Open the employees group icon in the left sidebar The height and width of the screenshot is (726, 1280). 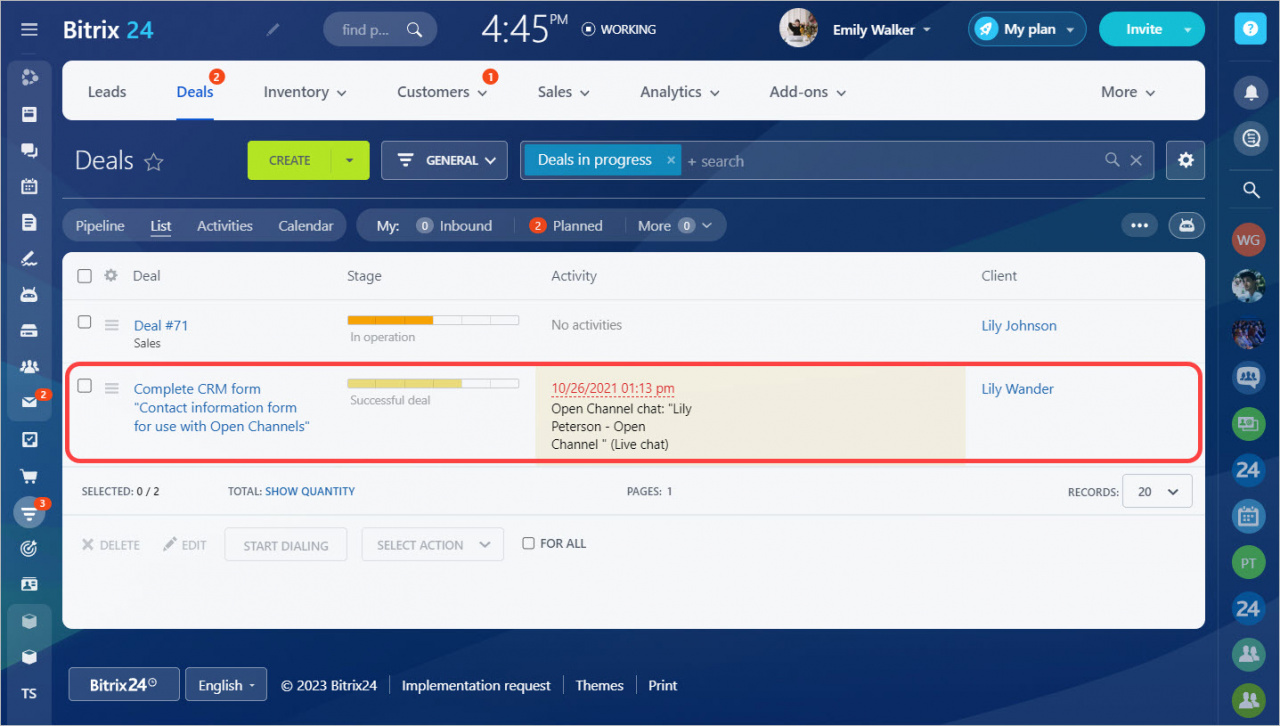tap(29, 366)
